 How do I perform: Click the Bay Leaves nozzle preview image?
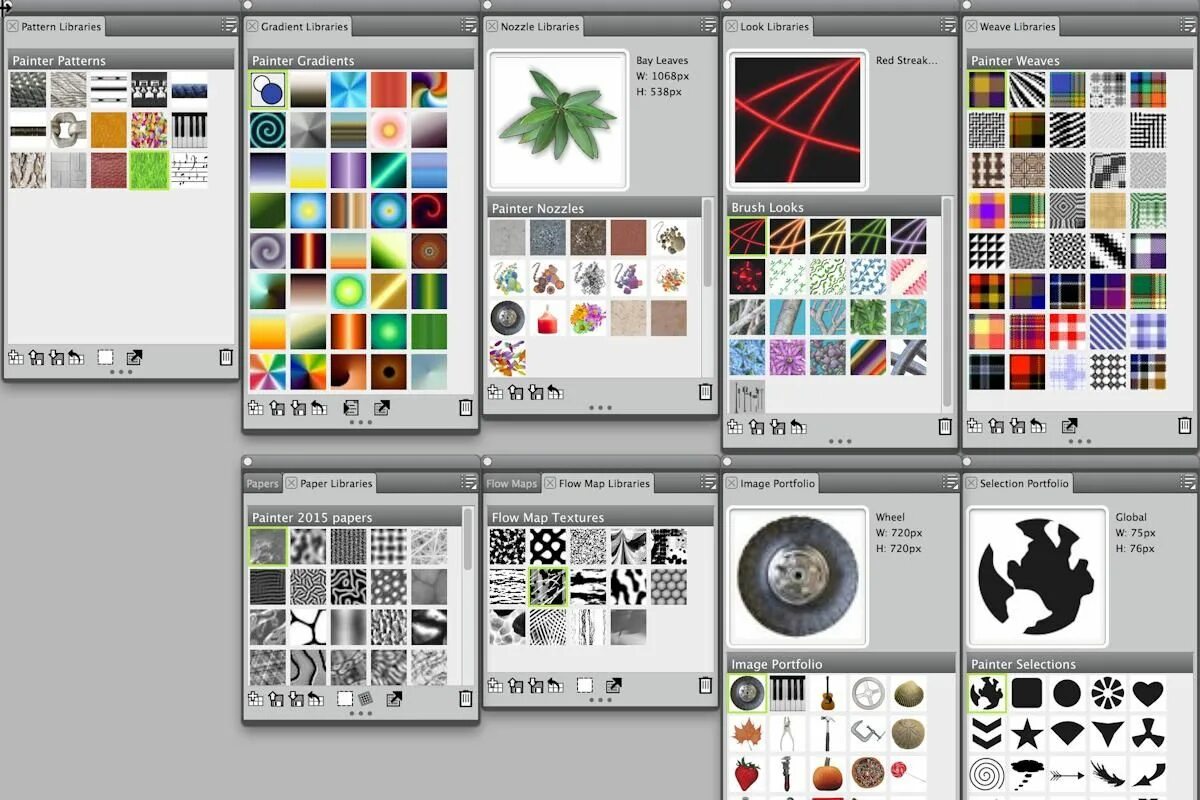pyautogui.click(x=557, y=120)
